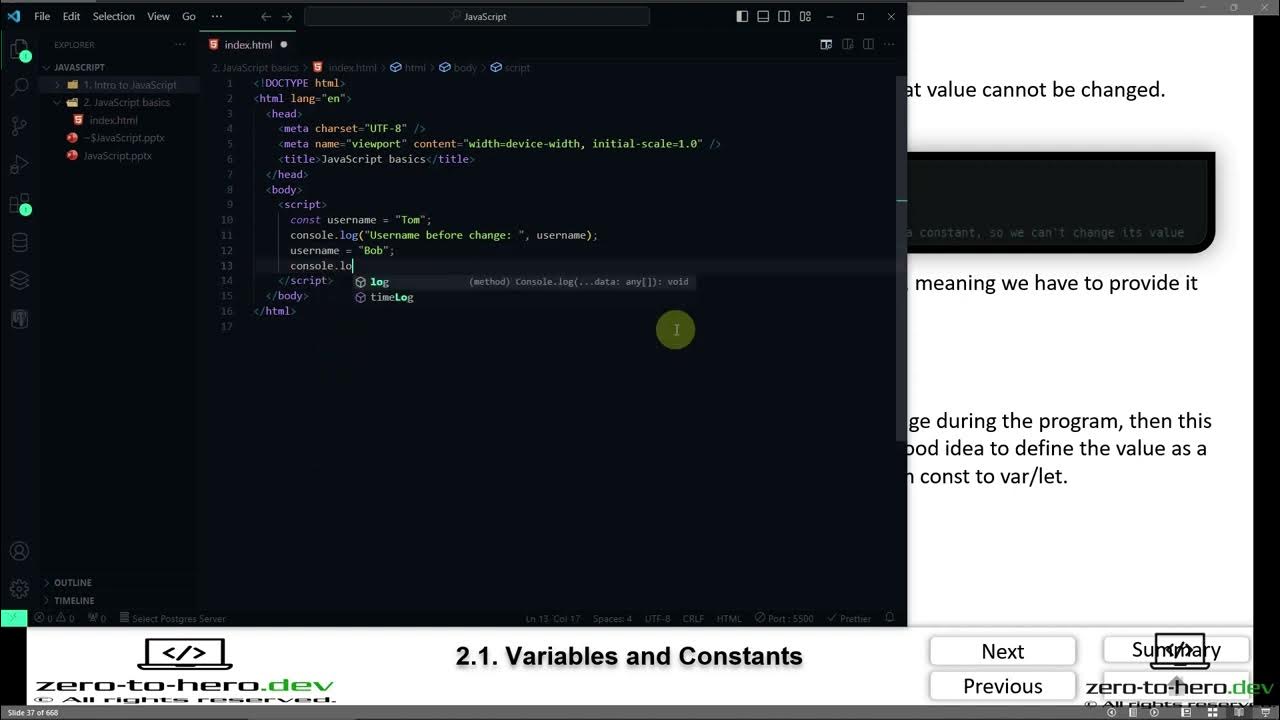Click the 2. JavaScript basics breadcrumb

pos(254,68)
